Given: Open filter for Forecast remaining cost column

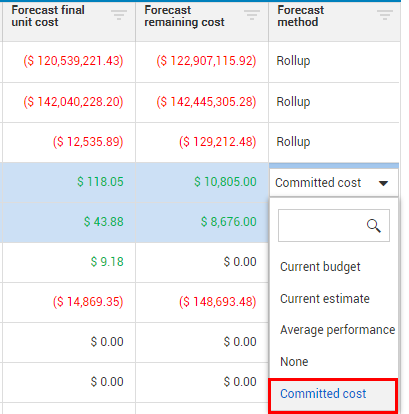Looking at the screenshot, I should pos(252,15).
